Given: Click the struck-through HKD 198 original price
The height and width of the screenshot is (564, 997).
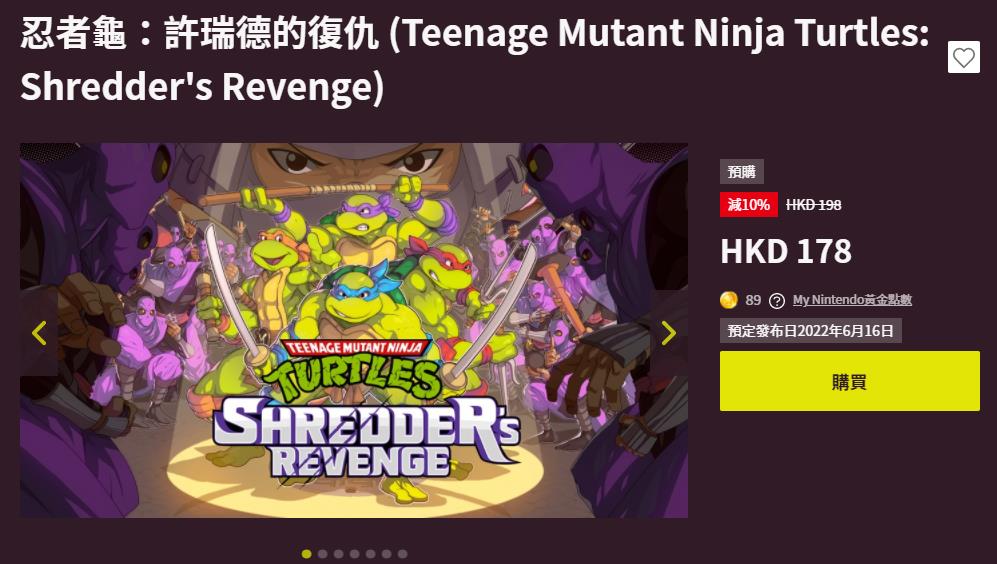Looking at the screenshot, I should tap(813, 205).
